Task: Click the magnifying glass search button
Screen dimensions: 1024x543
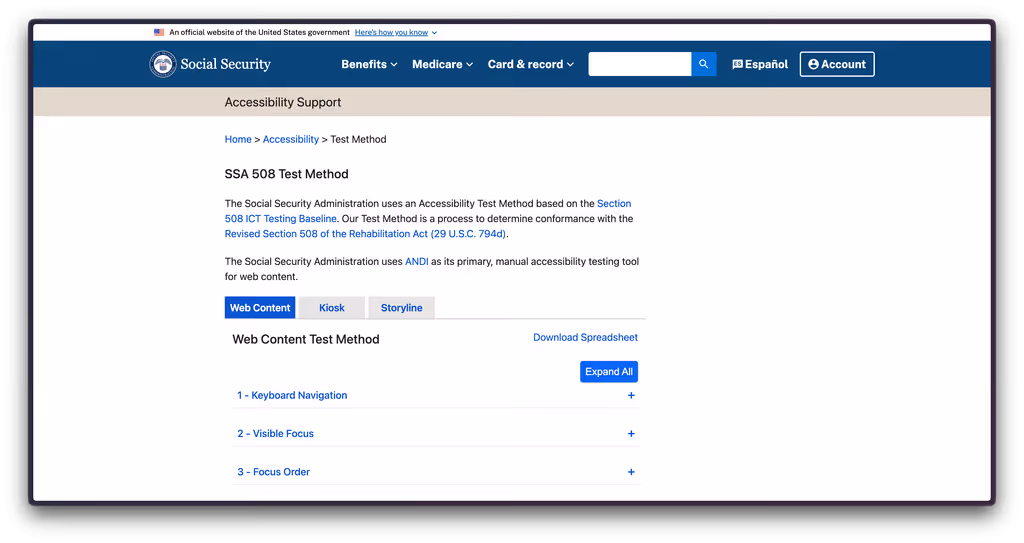Action: (704, 64)
